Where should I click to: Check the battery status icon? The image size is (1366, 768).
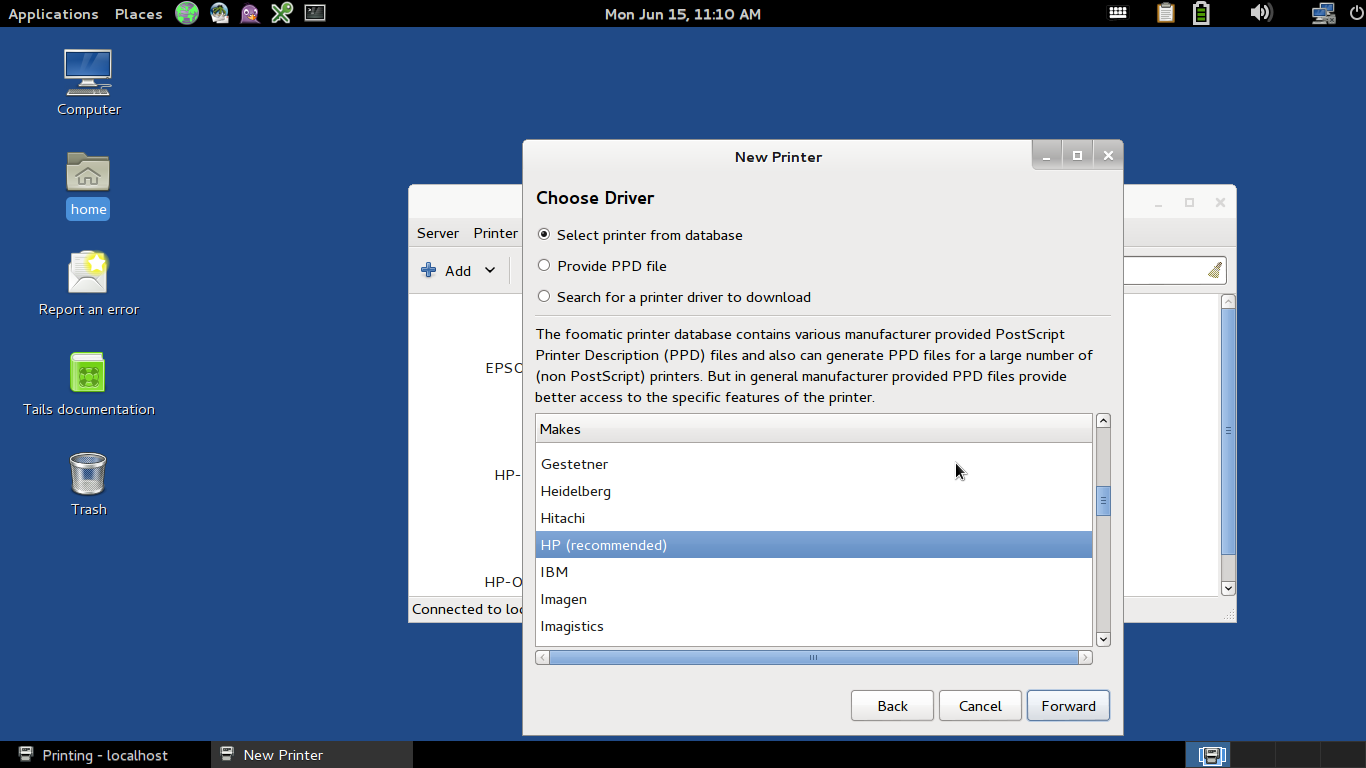(1201, 13)
